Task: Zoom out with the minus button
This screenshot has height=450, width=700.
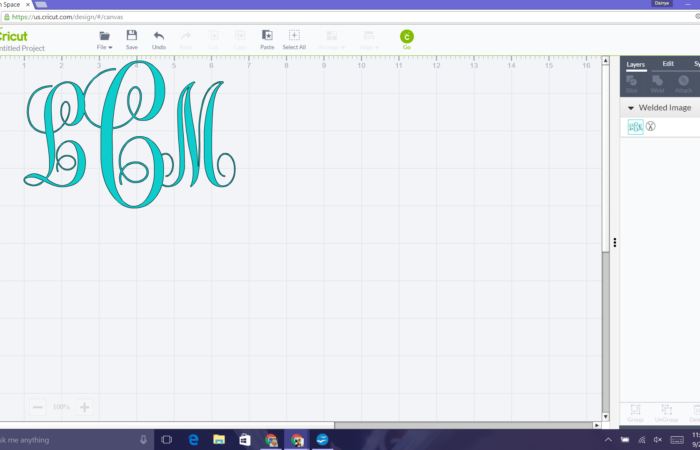Action: coord(38,407)
